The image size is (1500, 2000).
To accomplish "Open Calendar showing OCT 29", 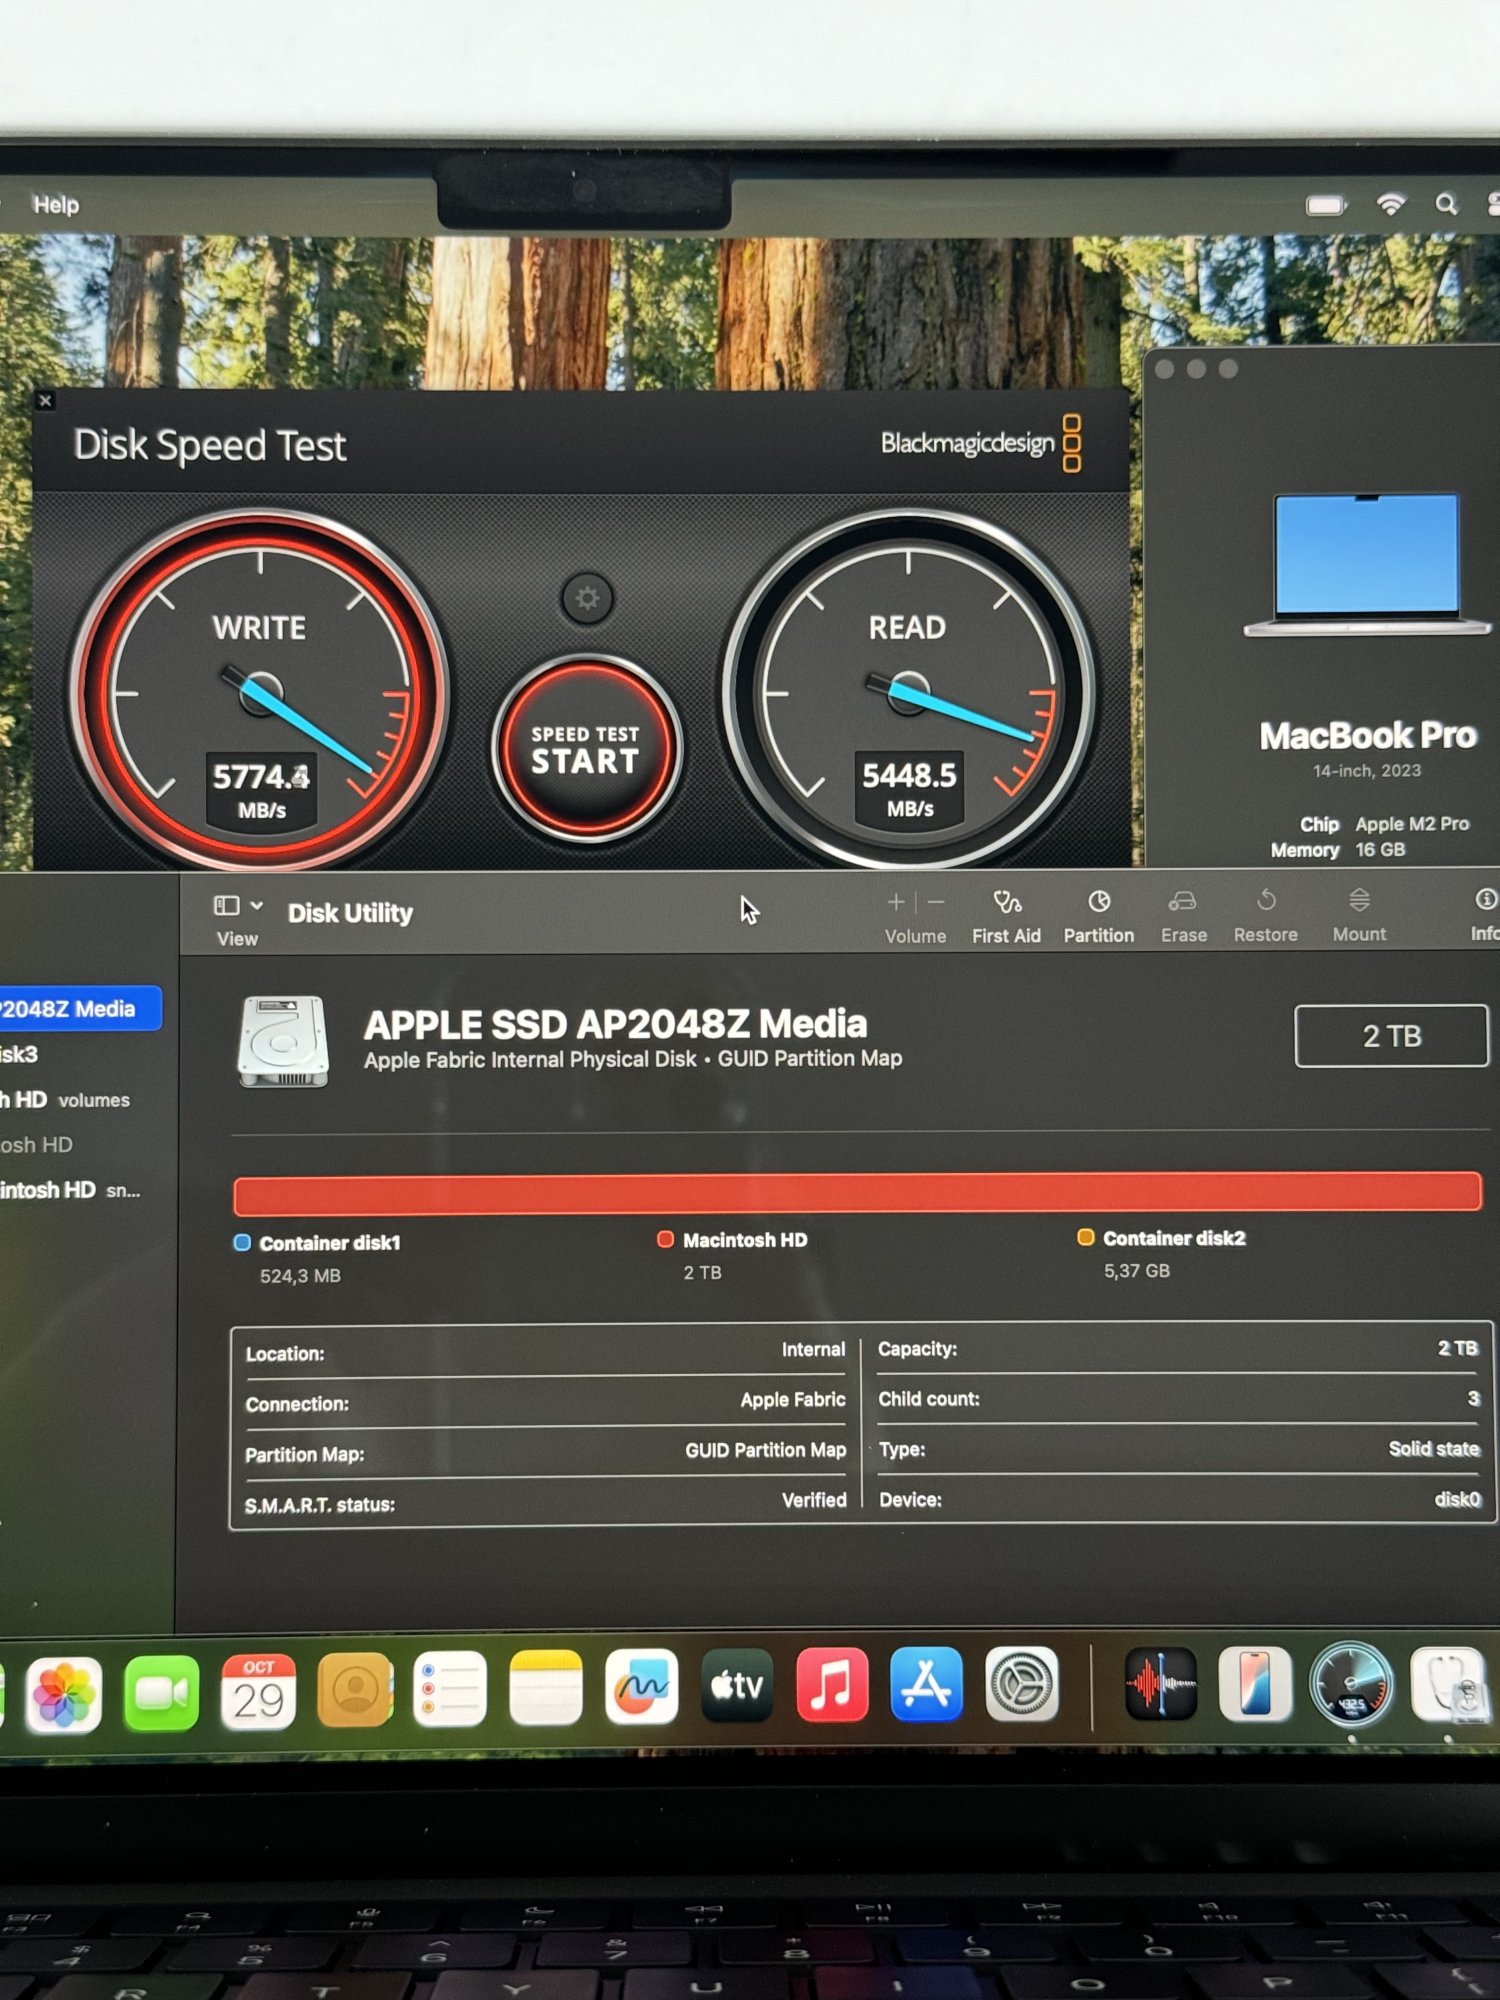I will pyautogui.click(x=258, y=1691).
